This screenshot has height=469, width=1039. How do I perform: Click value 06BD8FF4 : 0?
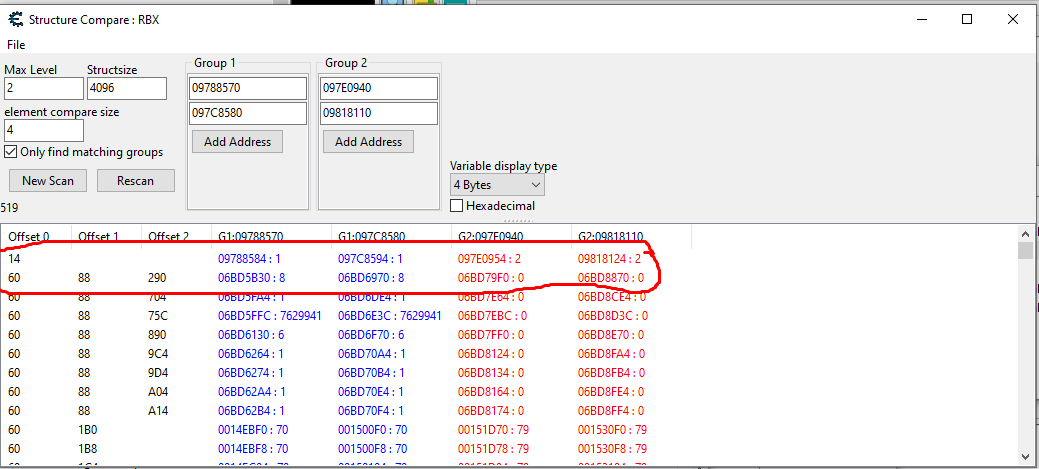coord(611,411)
